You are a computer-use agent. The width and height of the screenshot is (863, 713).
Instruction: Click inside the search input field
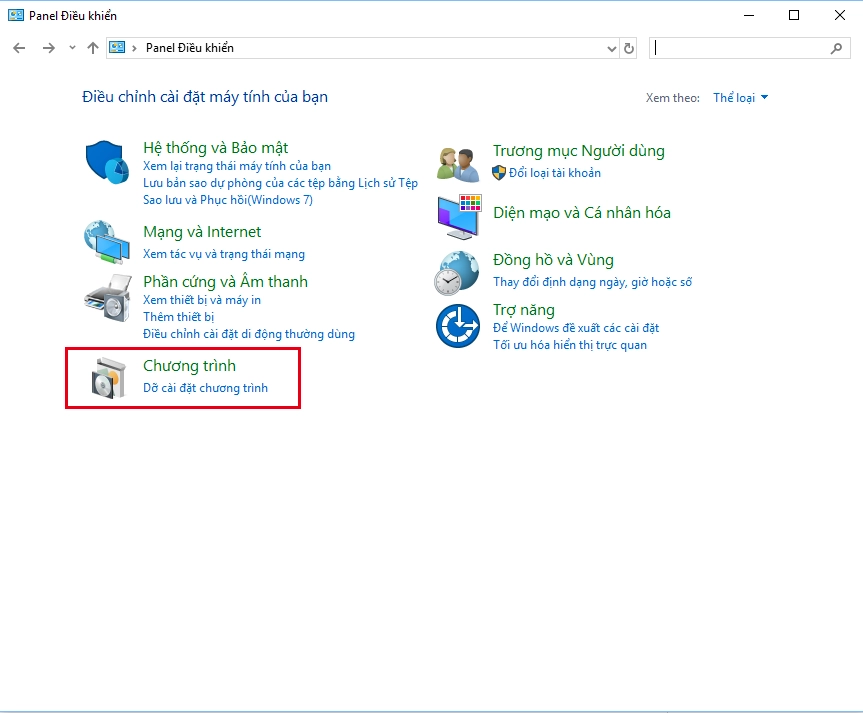(x=750, y=47)
